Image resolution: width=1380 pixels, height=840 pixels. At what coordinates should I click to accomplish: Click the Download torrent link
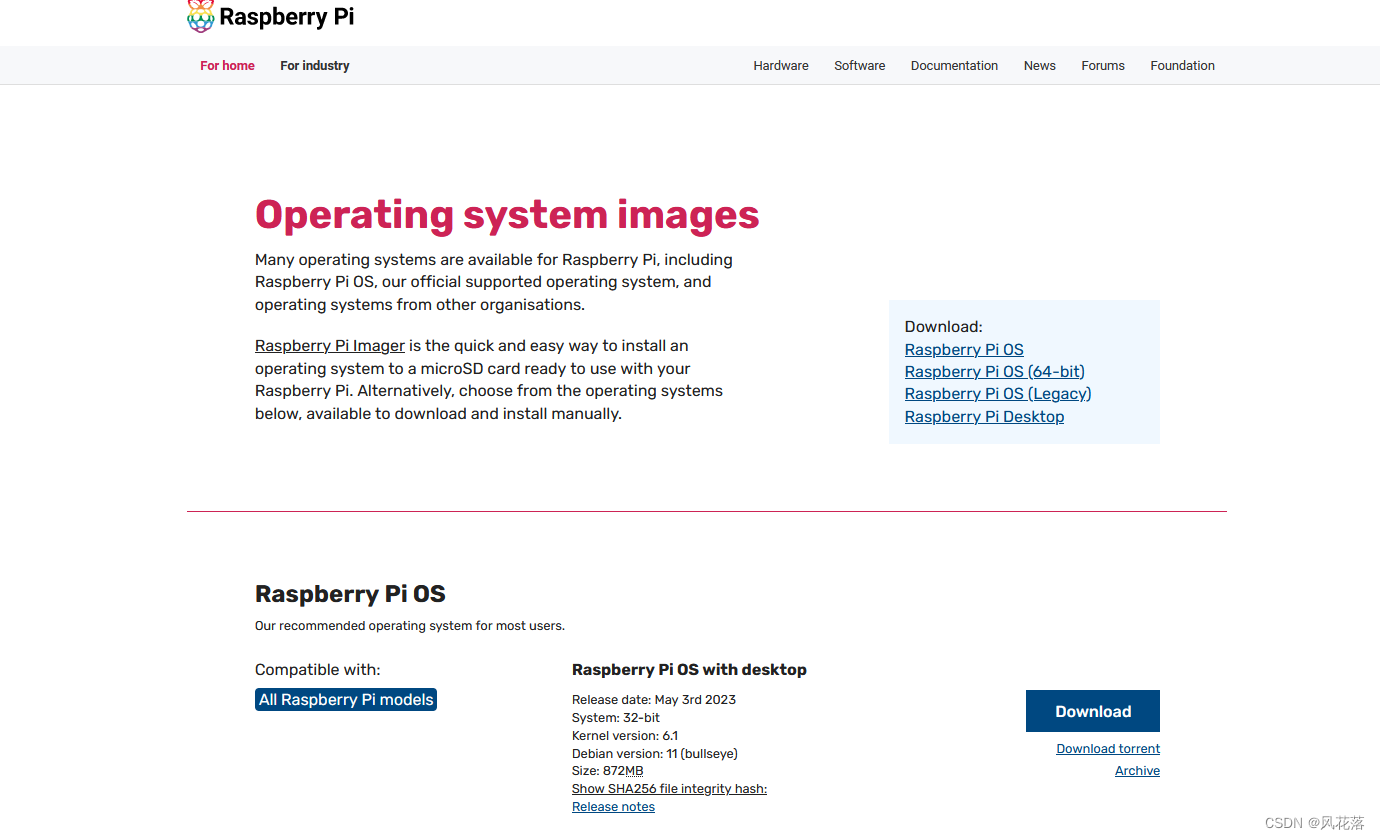pyautogui.click(x=1108, y=749)
